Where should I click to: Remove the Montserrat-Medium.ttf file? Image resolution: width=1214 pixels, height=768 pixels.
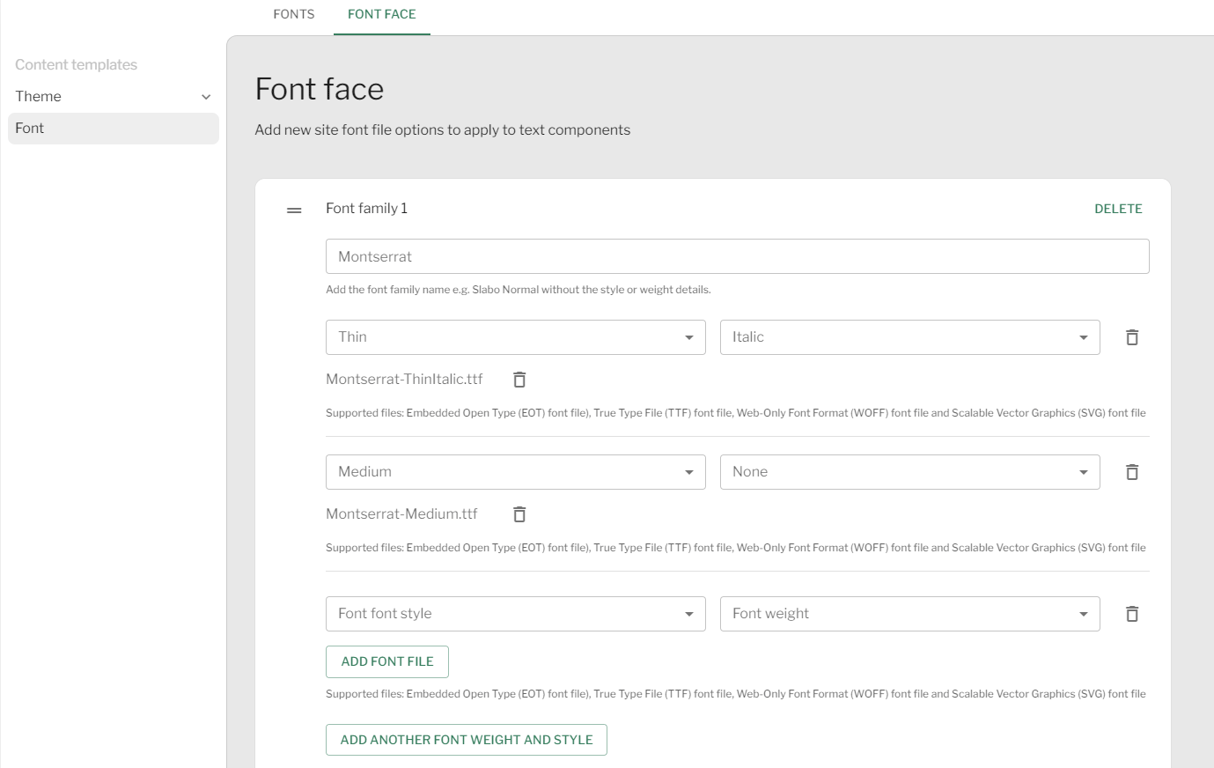[x=519, y=514]
